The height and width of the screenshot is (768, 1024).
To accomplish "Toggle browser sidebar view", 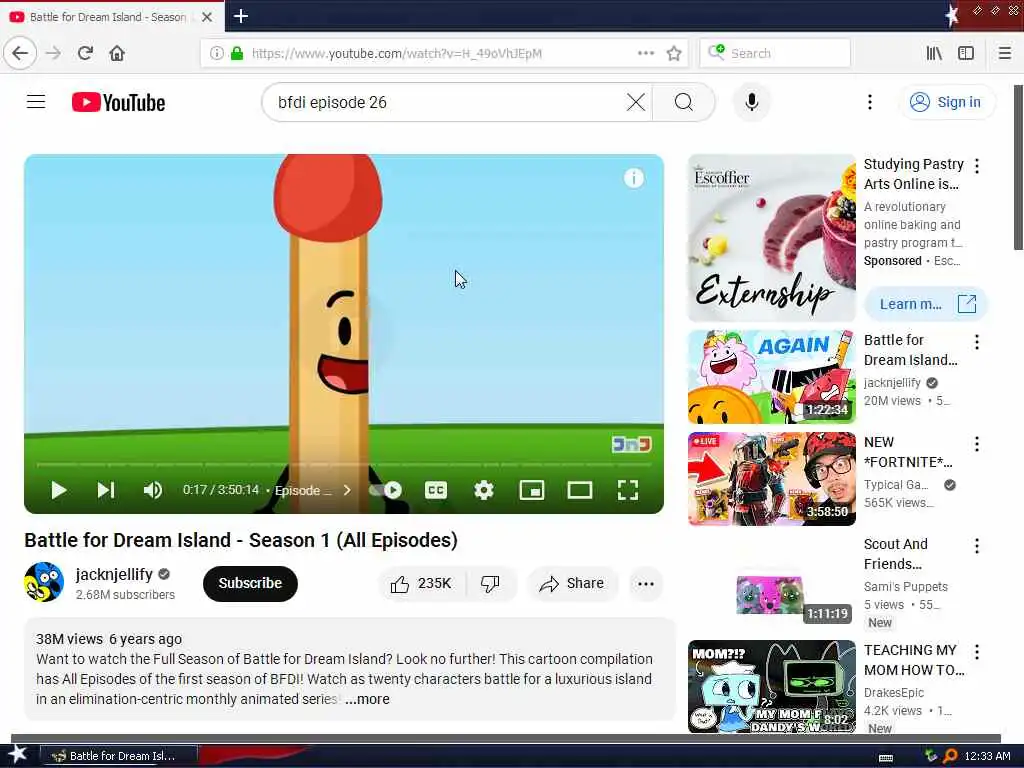I will pos(966,53).
